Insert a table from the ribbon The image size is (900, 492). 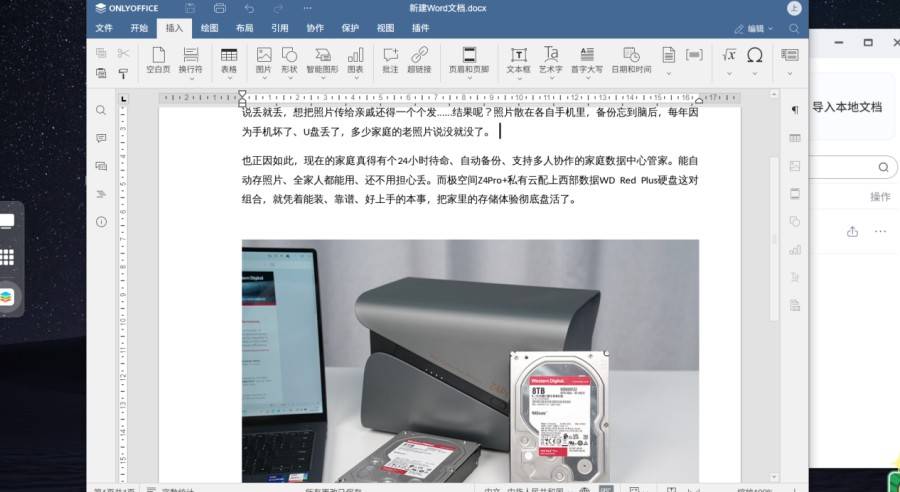pyautogui.click(x=229, y=60)
